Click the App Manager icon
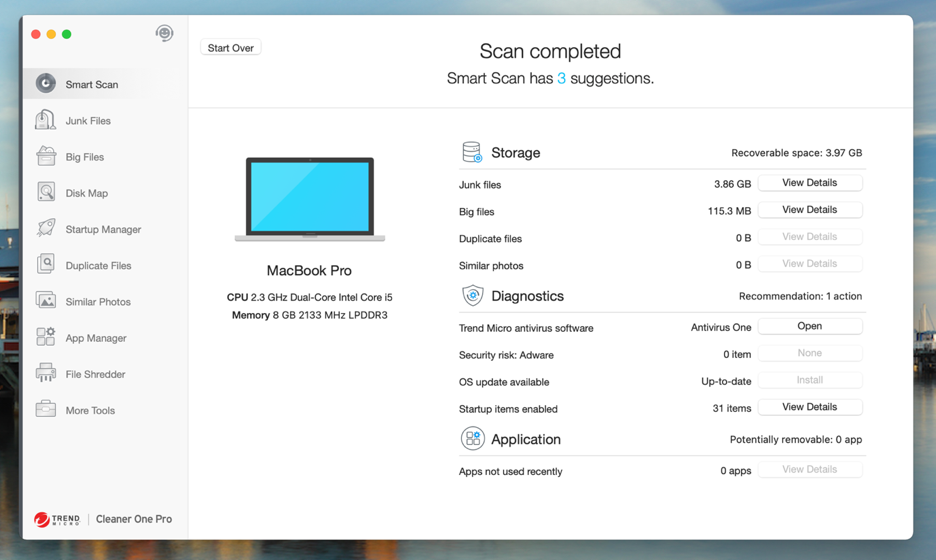This screenshot has width=936, height=560. click(46, 338)
